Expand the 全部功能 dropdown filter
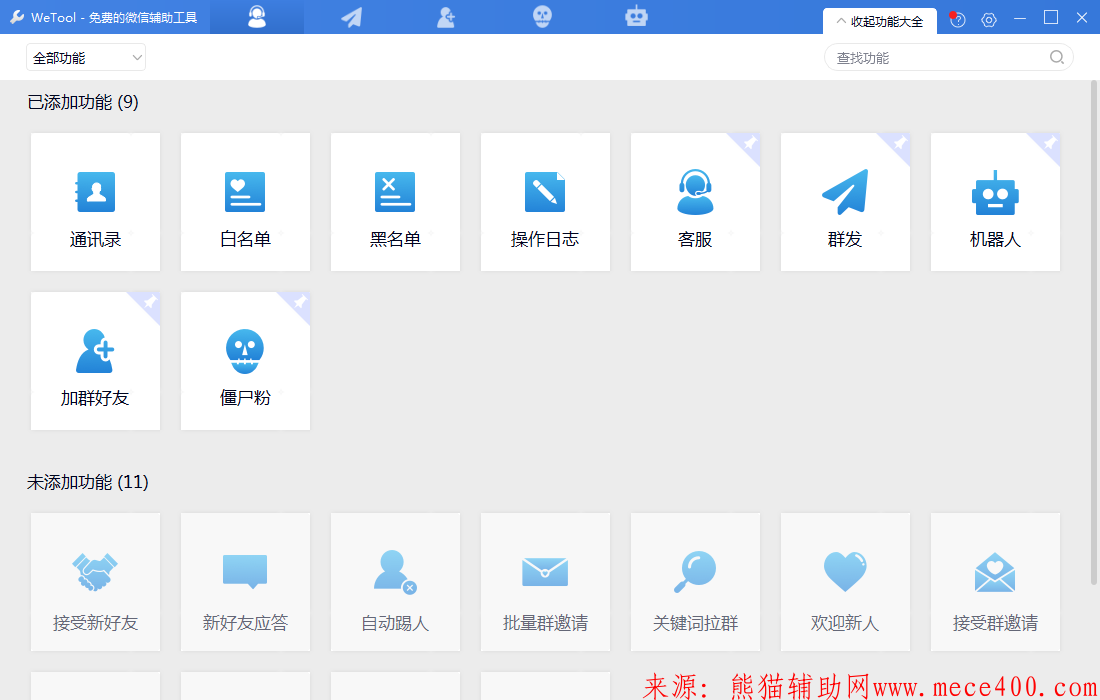Image resolution: width=1100 pixels, height=700 pixels. point(86,58)
